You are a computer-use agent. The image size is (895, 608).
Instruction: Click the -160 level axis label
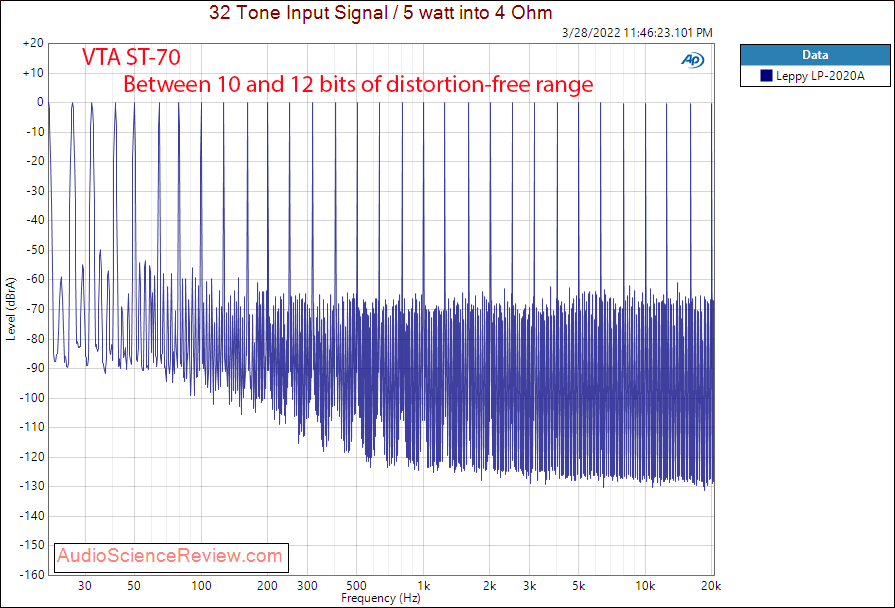click(32, 574)
